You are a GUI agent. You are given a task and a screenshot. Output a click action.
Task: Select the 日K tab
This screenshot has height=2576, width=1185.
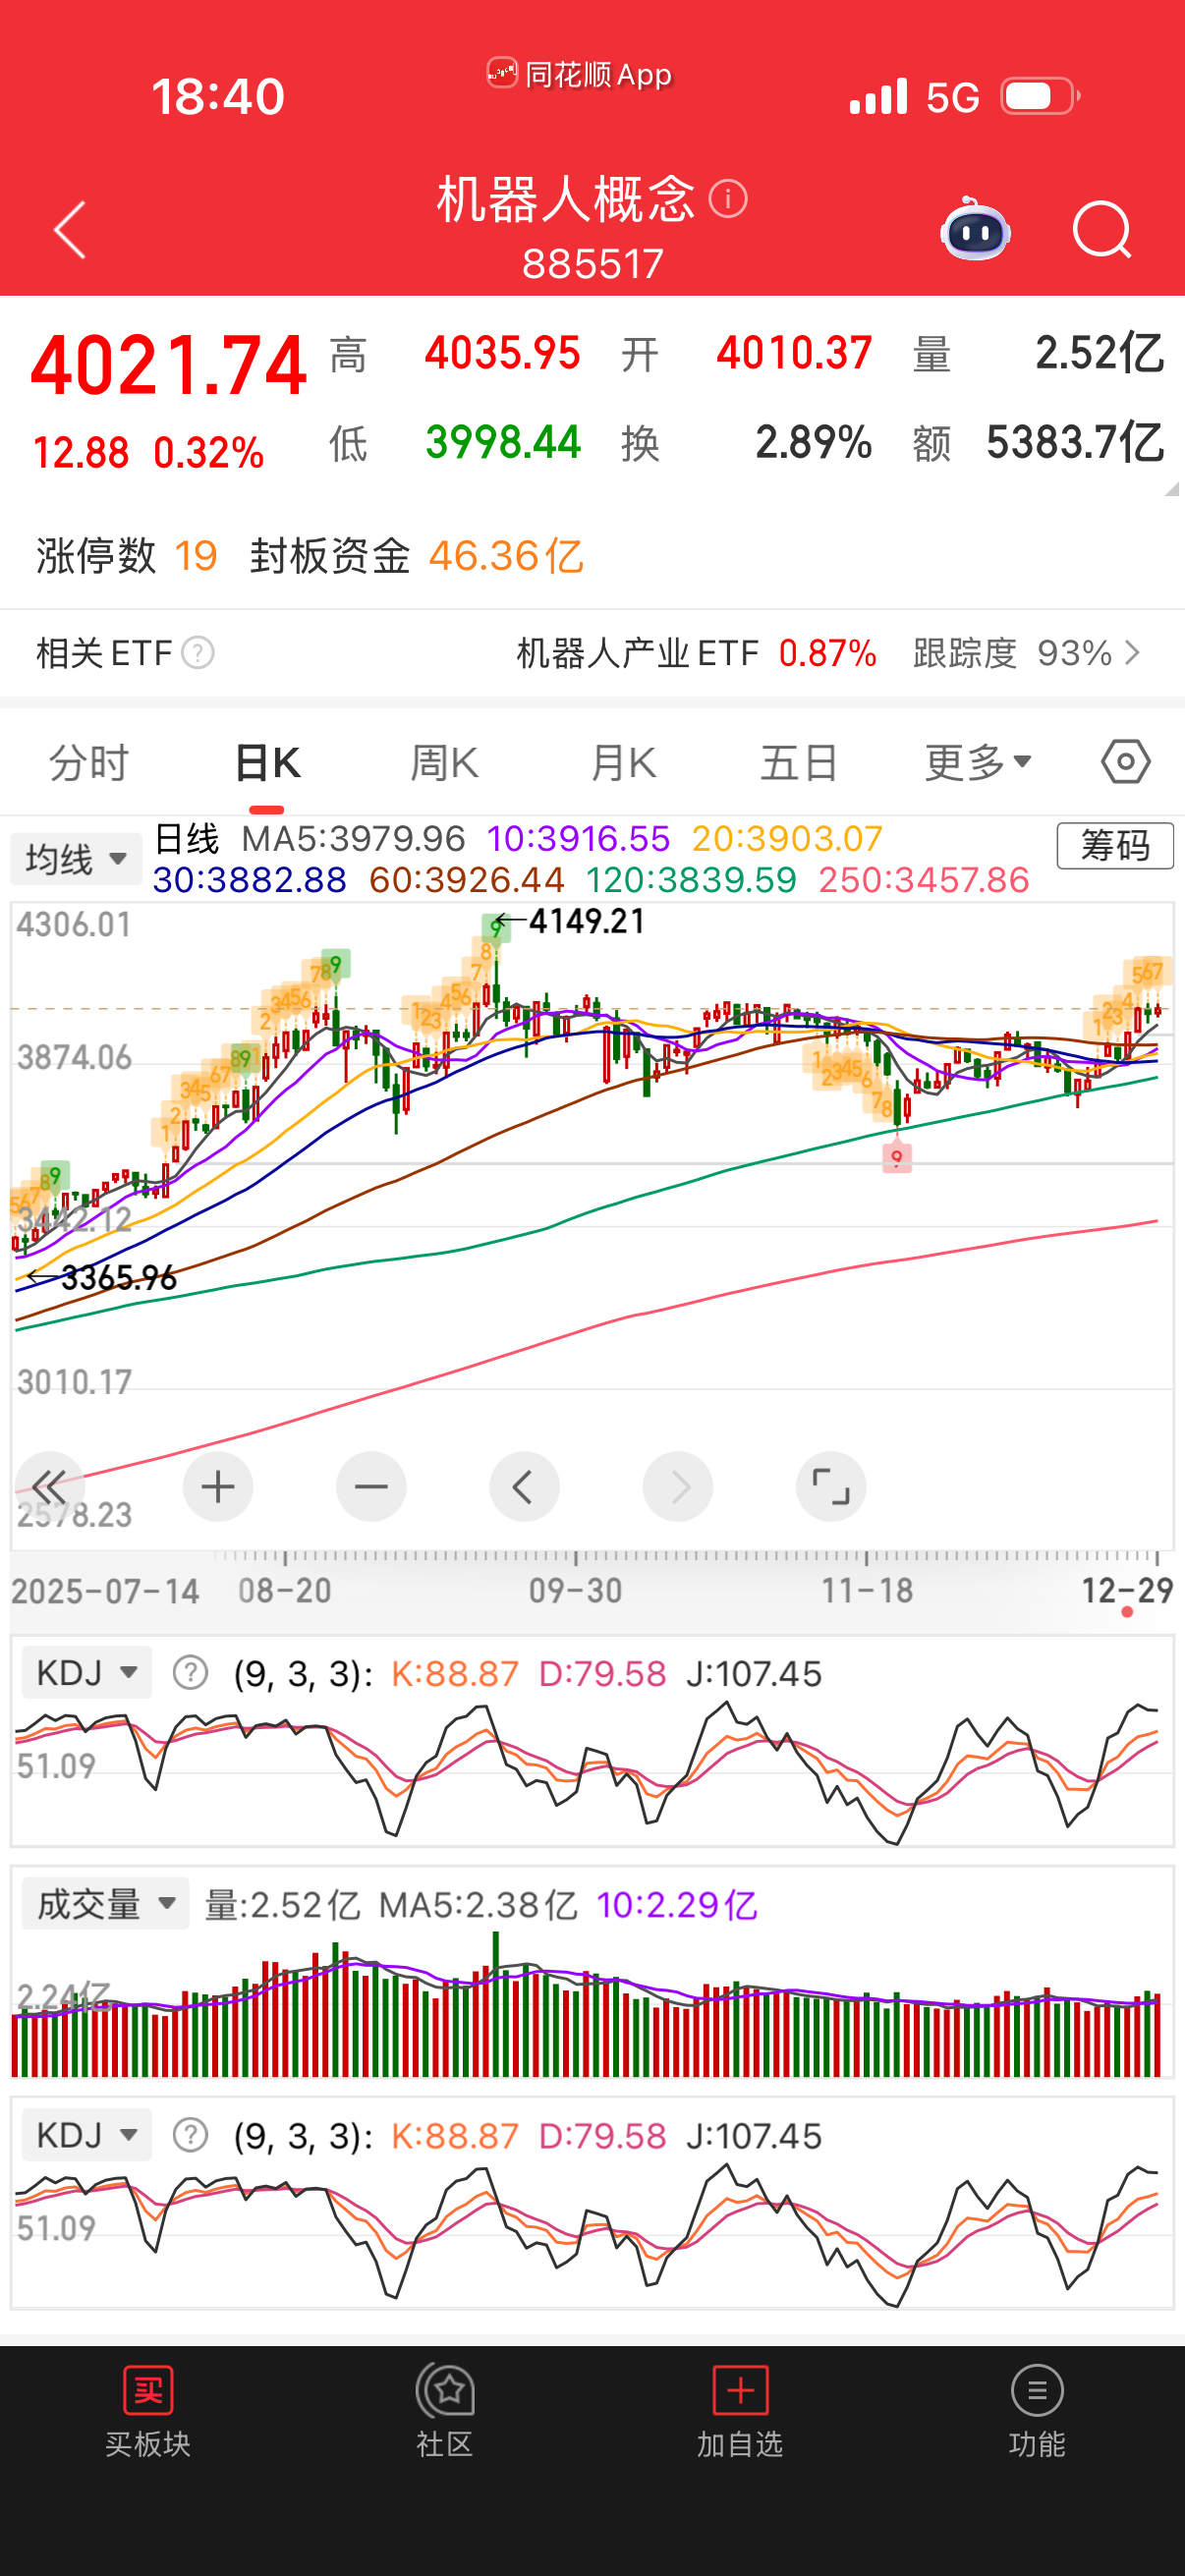click(267, 763)
